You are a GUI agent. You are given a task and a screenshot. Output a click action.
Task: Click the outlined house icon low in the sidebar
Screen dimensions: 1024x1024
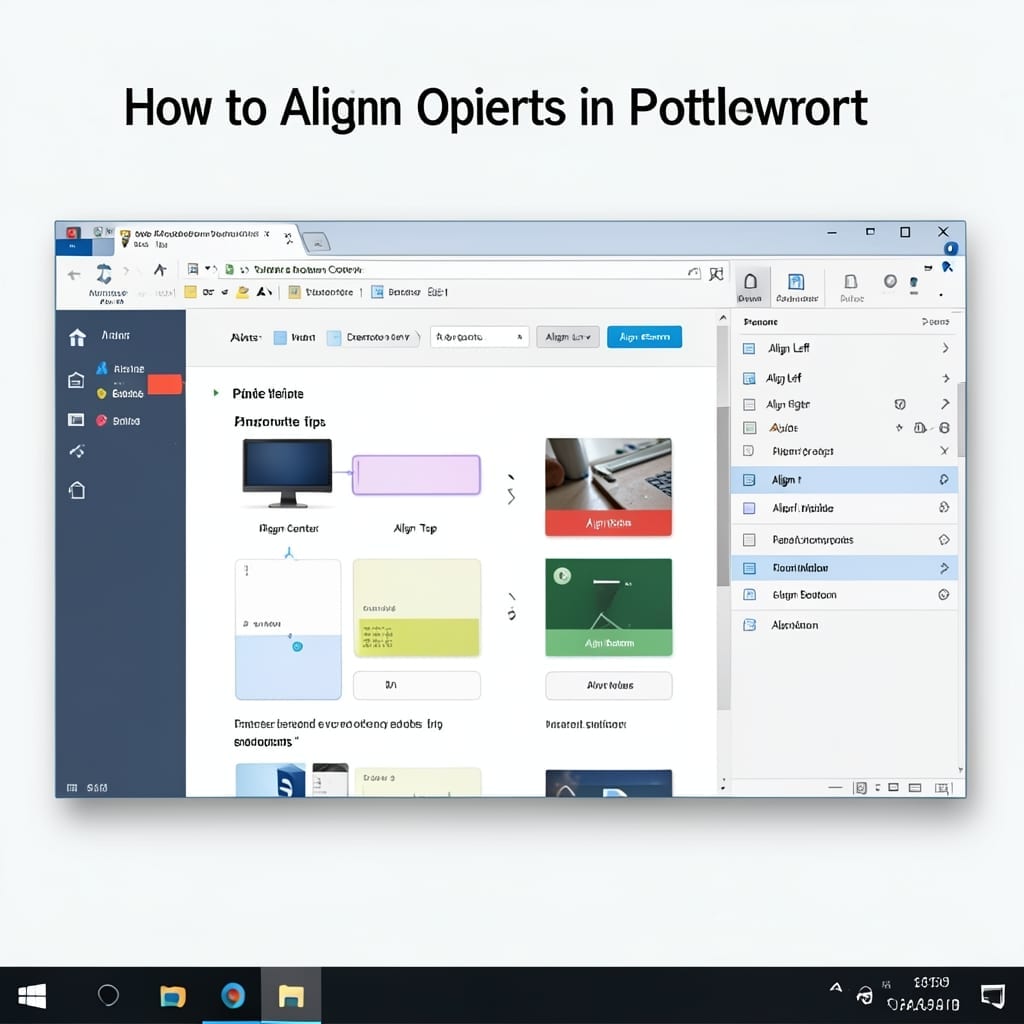pos(77,490)
